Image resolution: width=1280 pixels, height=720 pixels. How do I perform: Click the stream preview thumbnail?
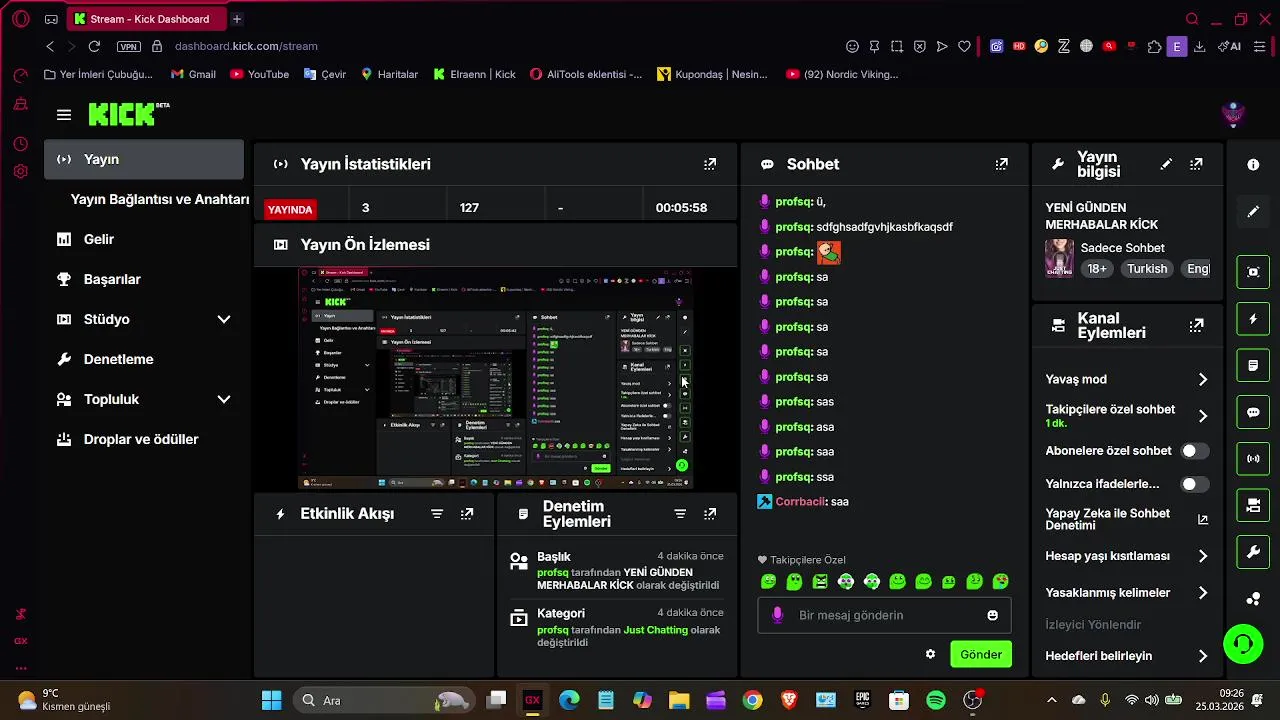coord(496,378)
